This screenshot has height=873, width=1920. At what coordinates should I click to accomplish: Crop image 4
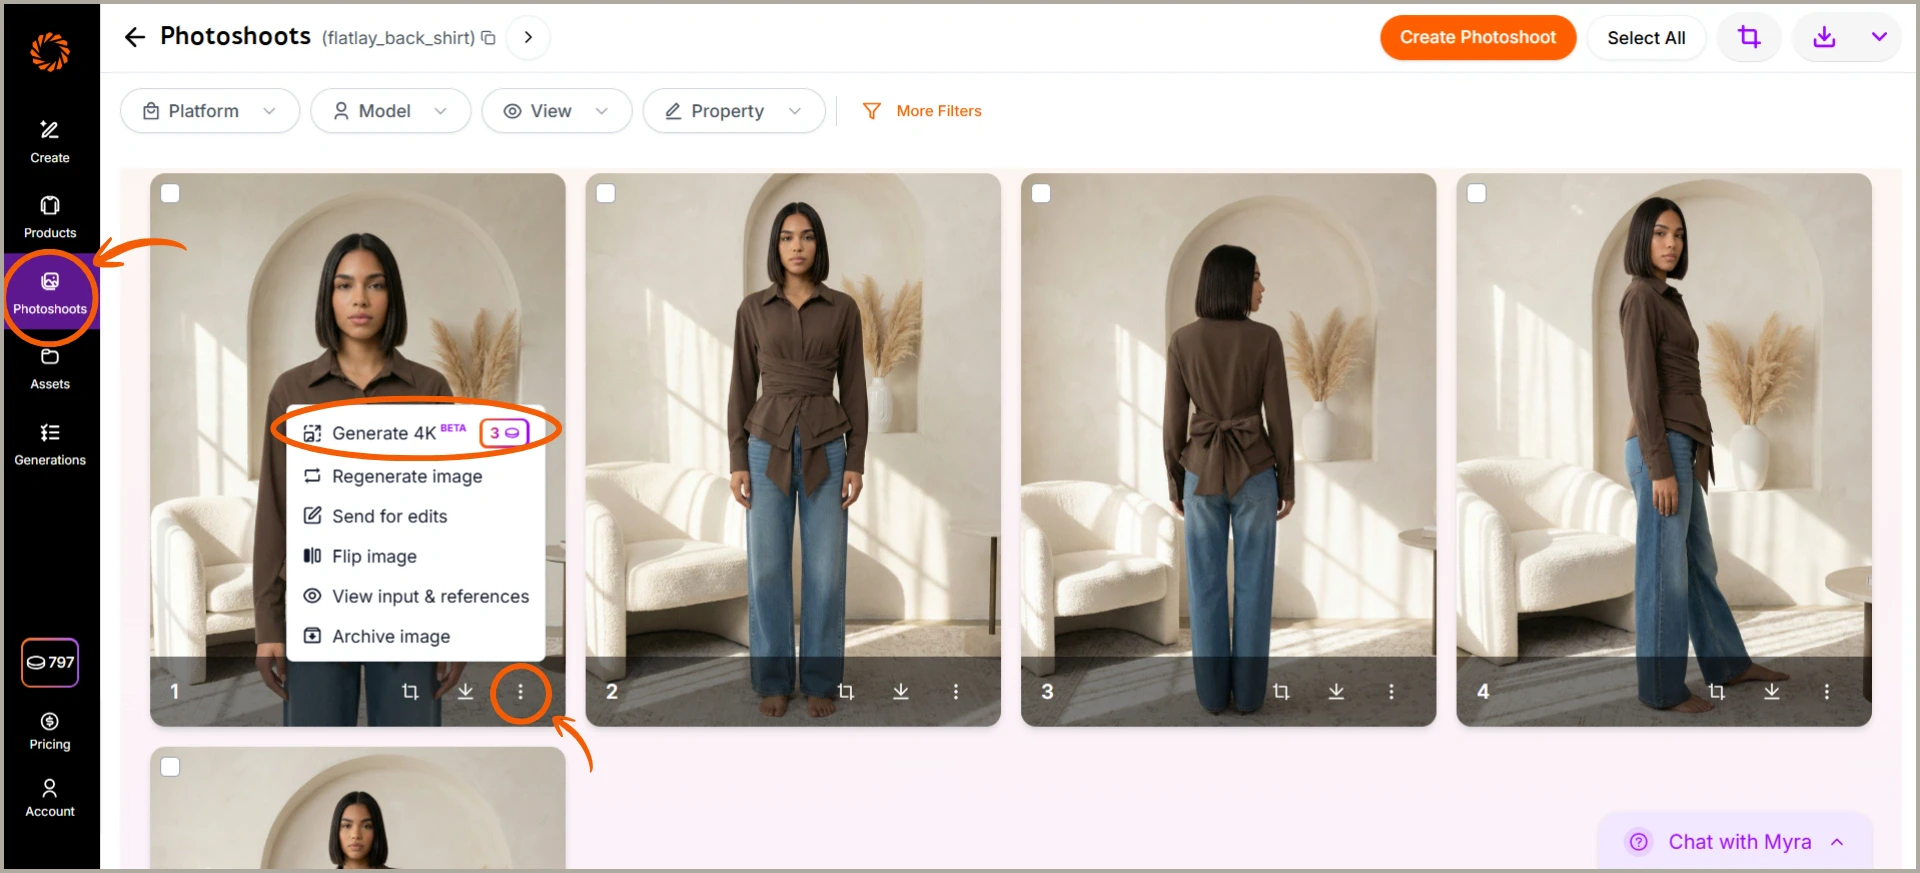[1716, 692]
